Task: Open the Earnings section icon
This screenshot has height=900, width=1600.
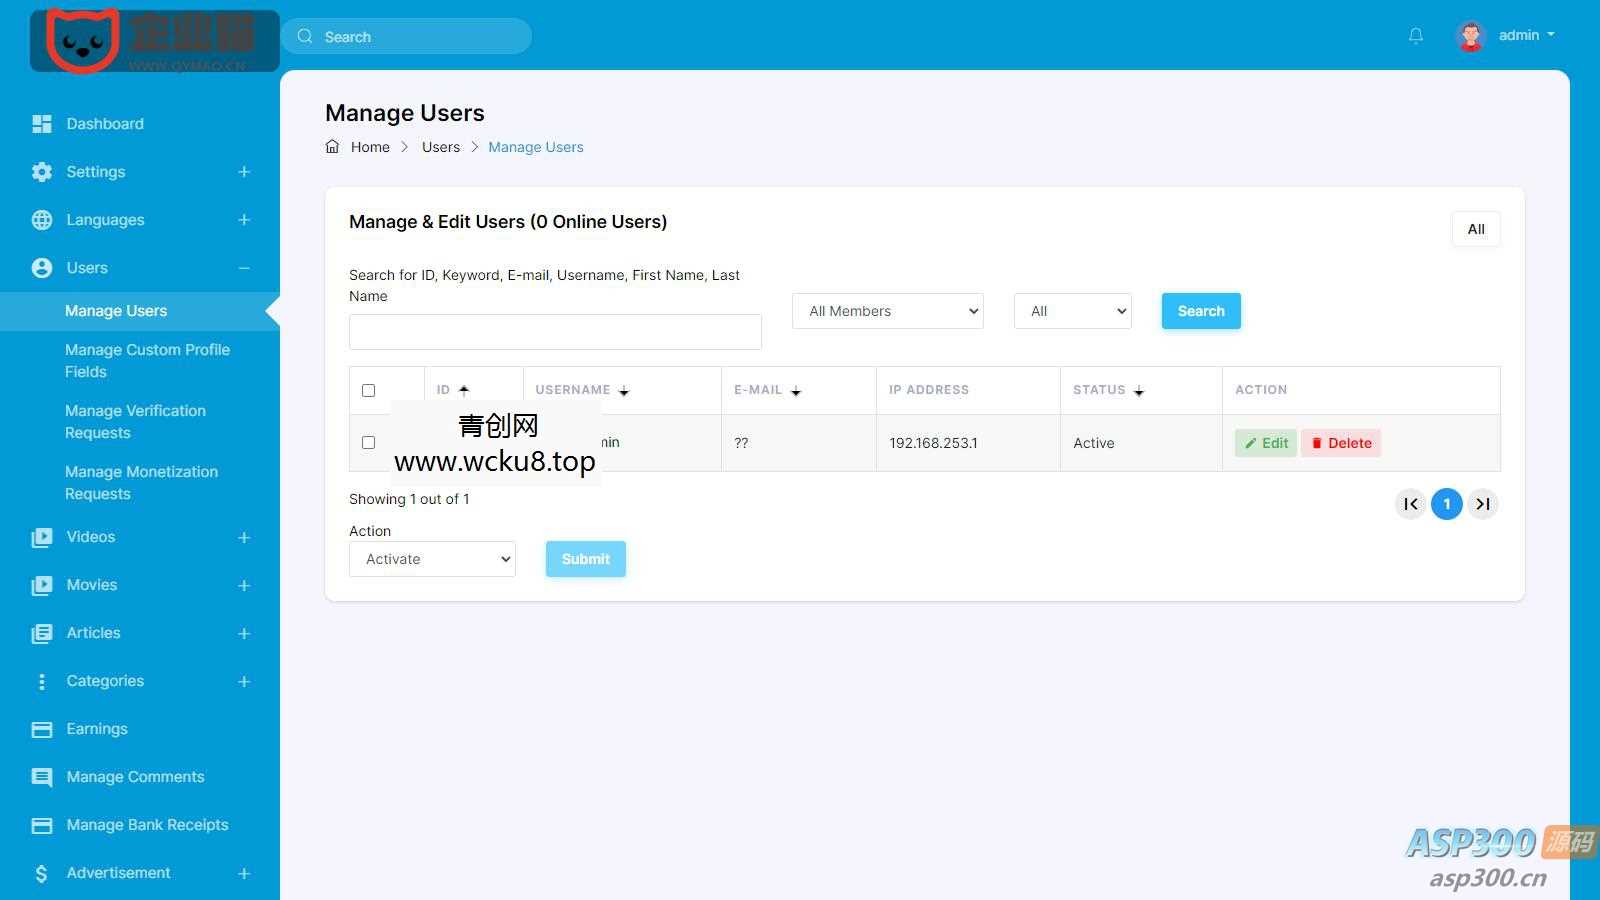Action: click(41, 728)
